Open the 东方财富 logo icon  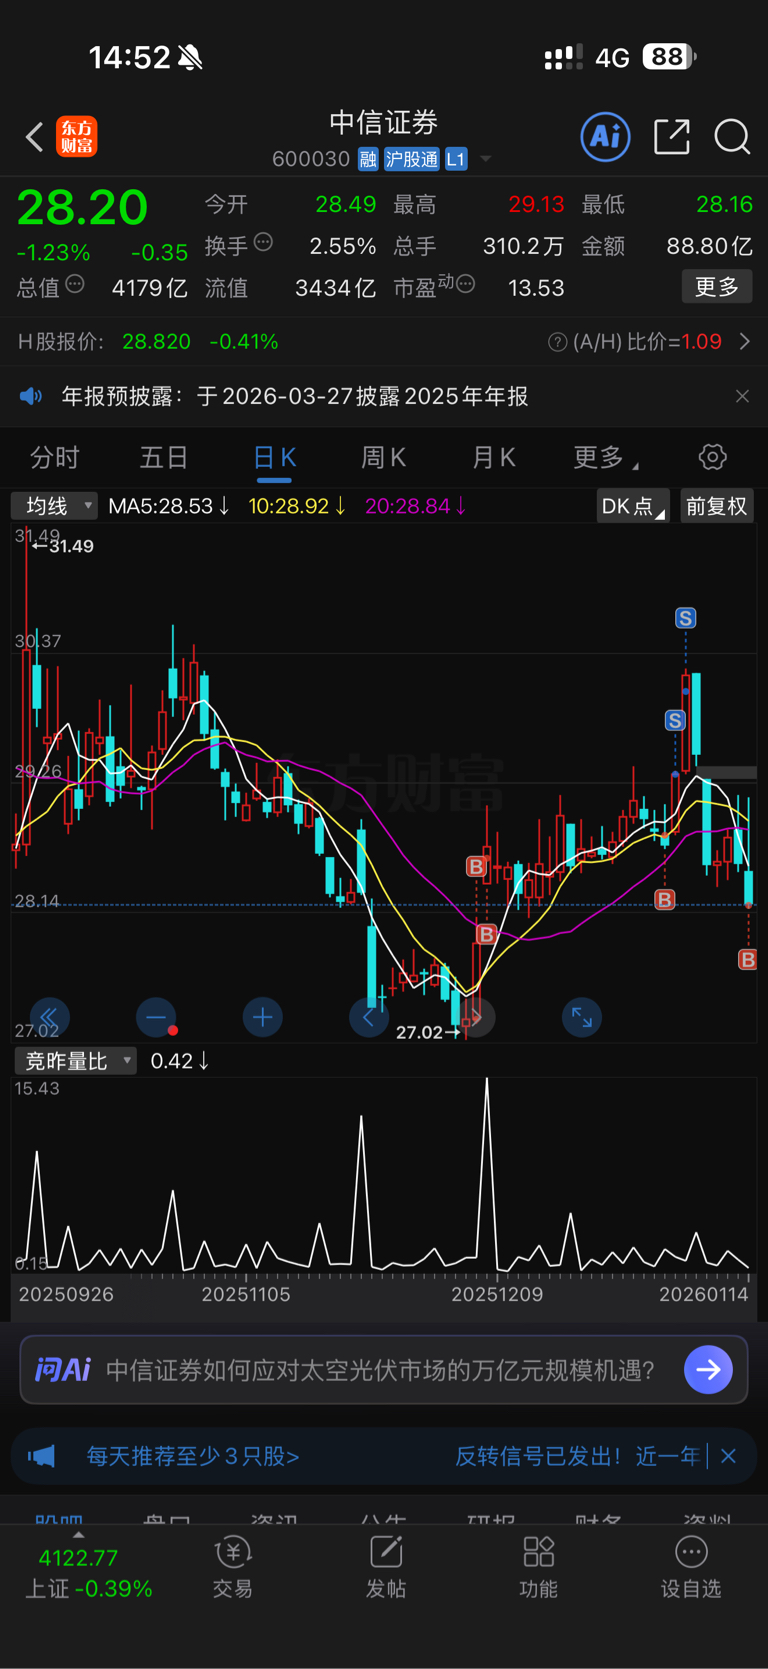(77, 137)
